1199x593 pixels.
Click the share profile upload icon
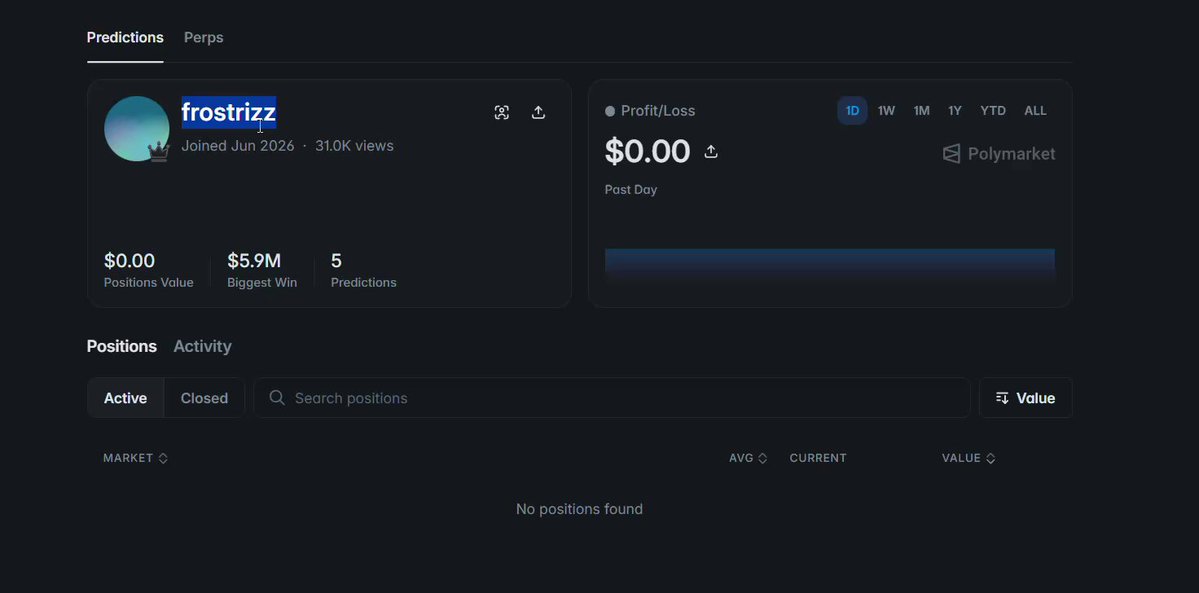click(x=538, y=112)
